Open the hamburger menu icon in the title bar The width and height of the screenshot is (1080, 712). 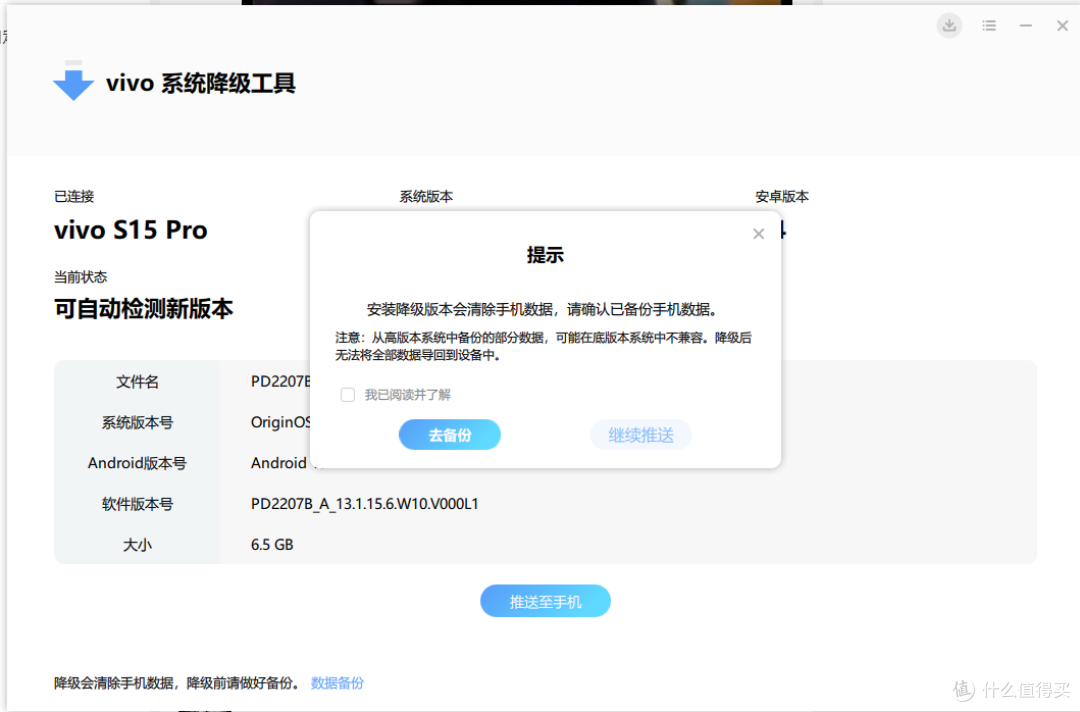click(989, 26)
